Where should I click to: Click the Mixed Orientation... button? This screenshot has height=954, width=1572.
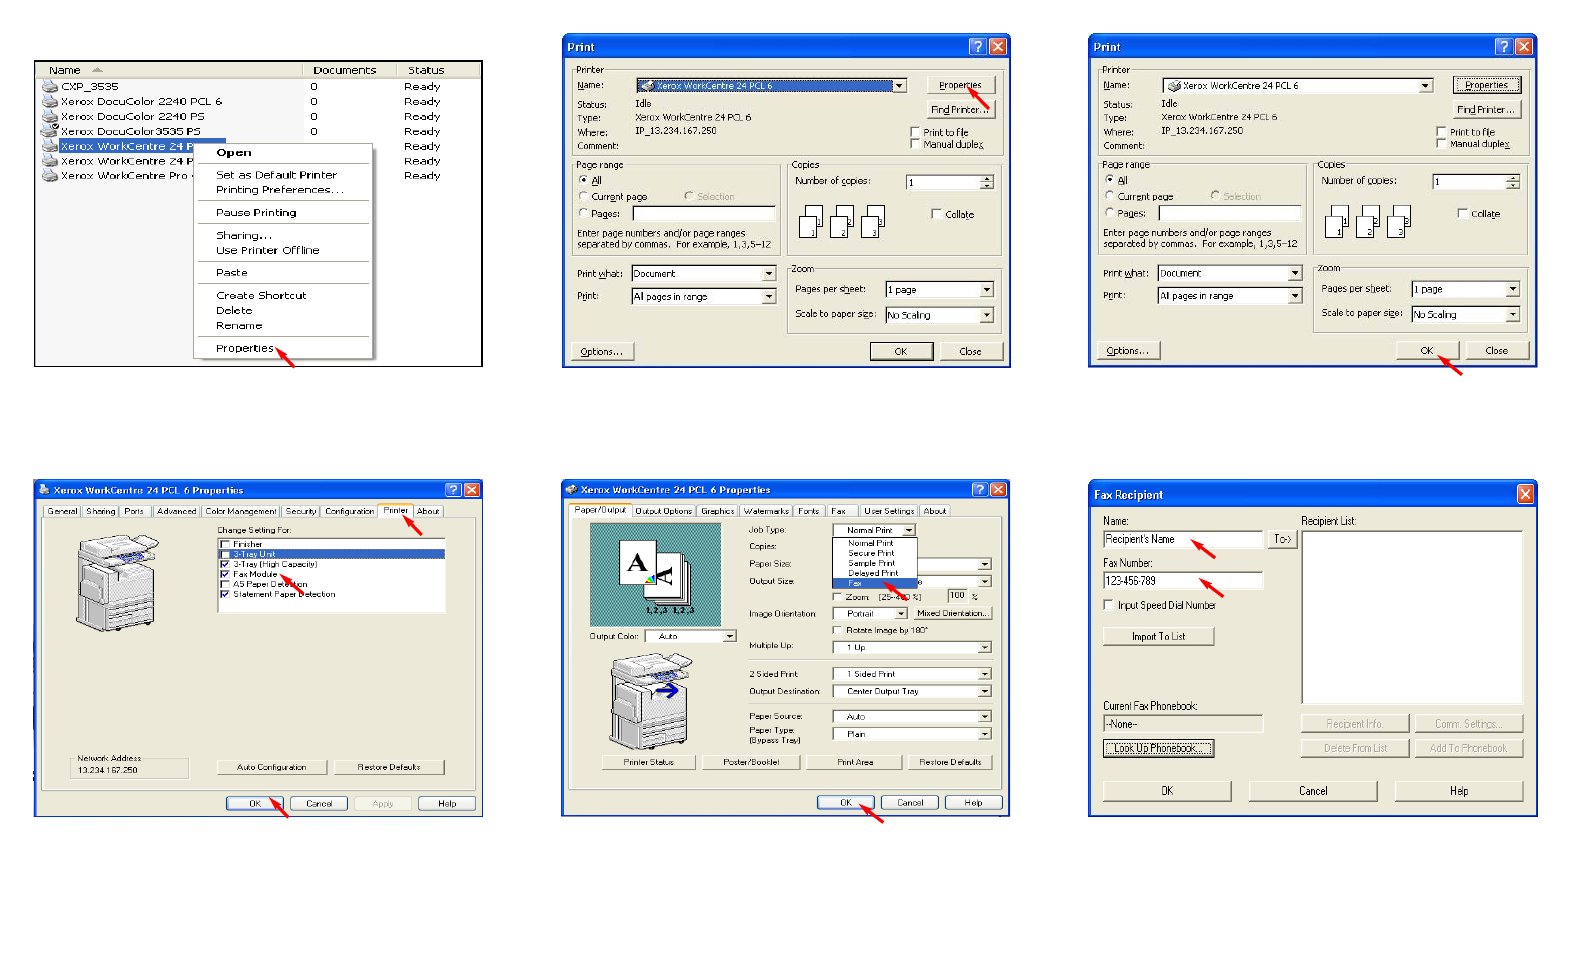click(x=952, y=614)
